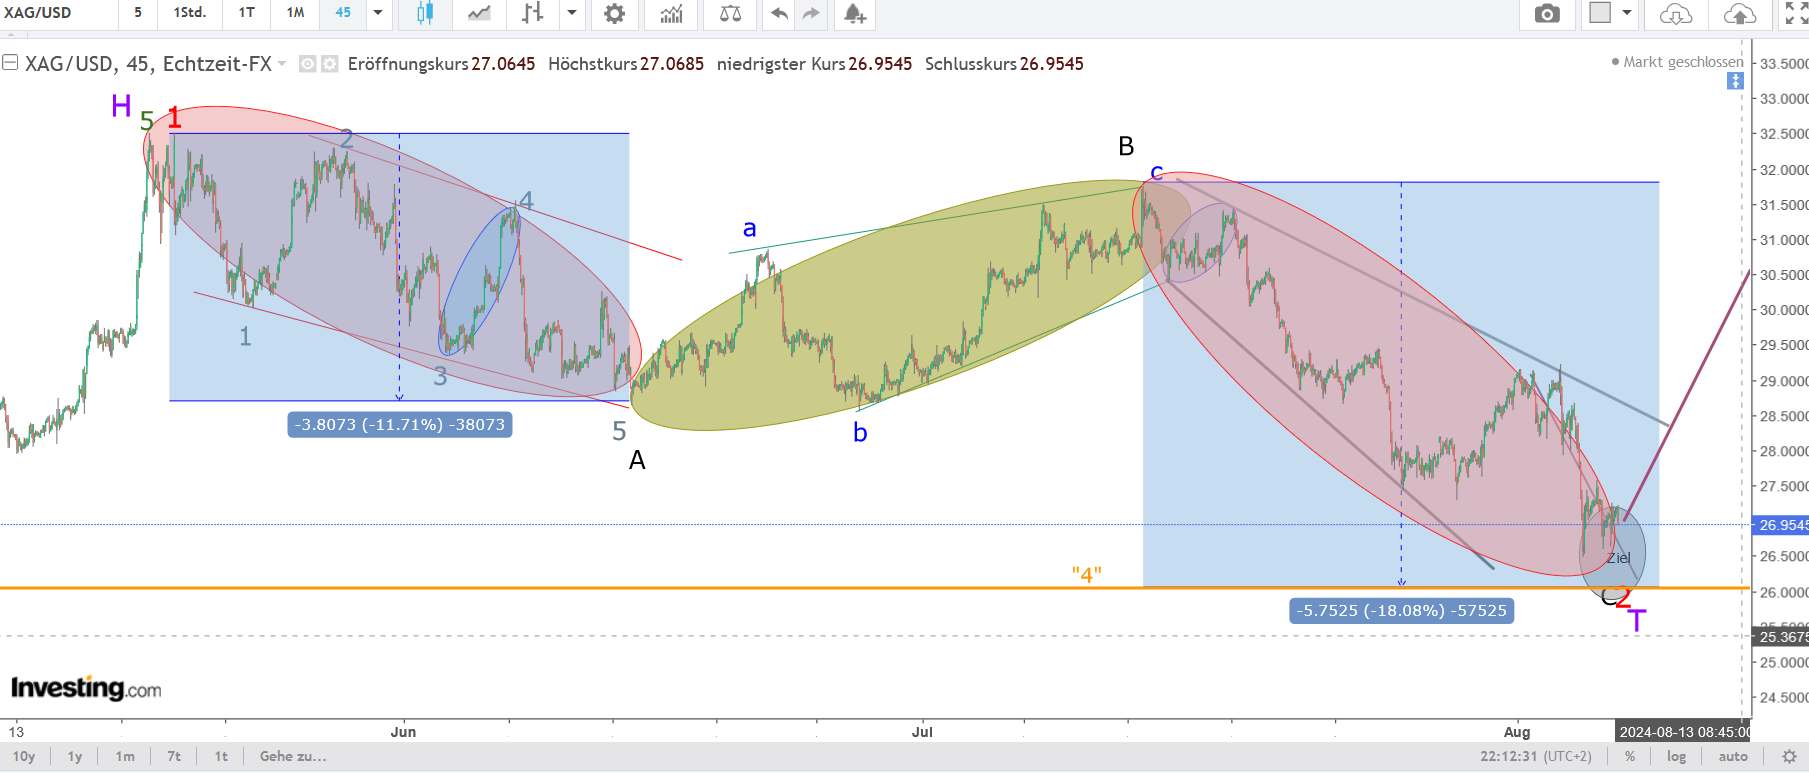Select the bar chart style icon
This screenshot has width=1809, height=773.
click(x=533, y=13)
